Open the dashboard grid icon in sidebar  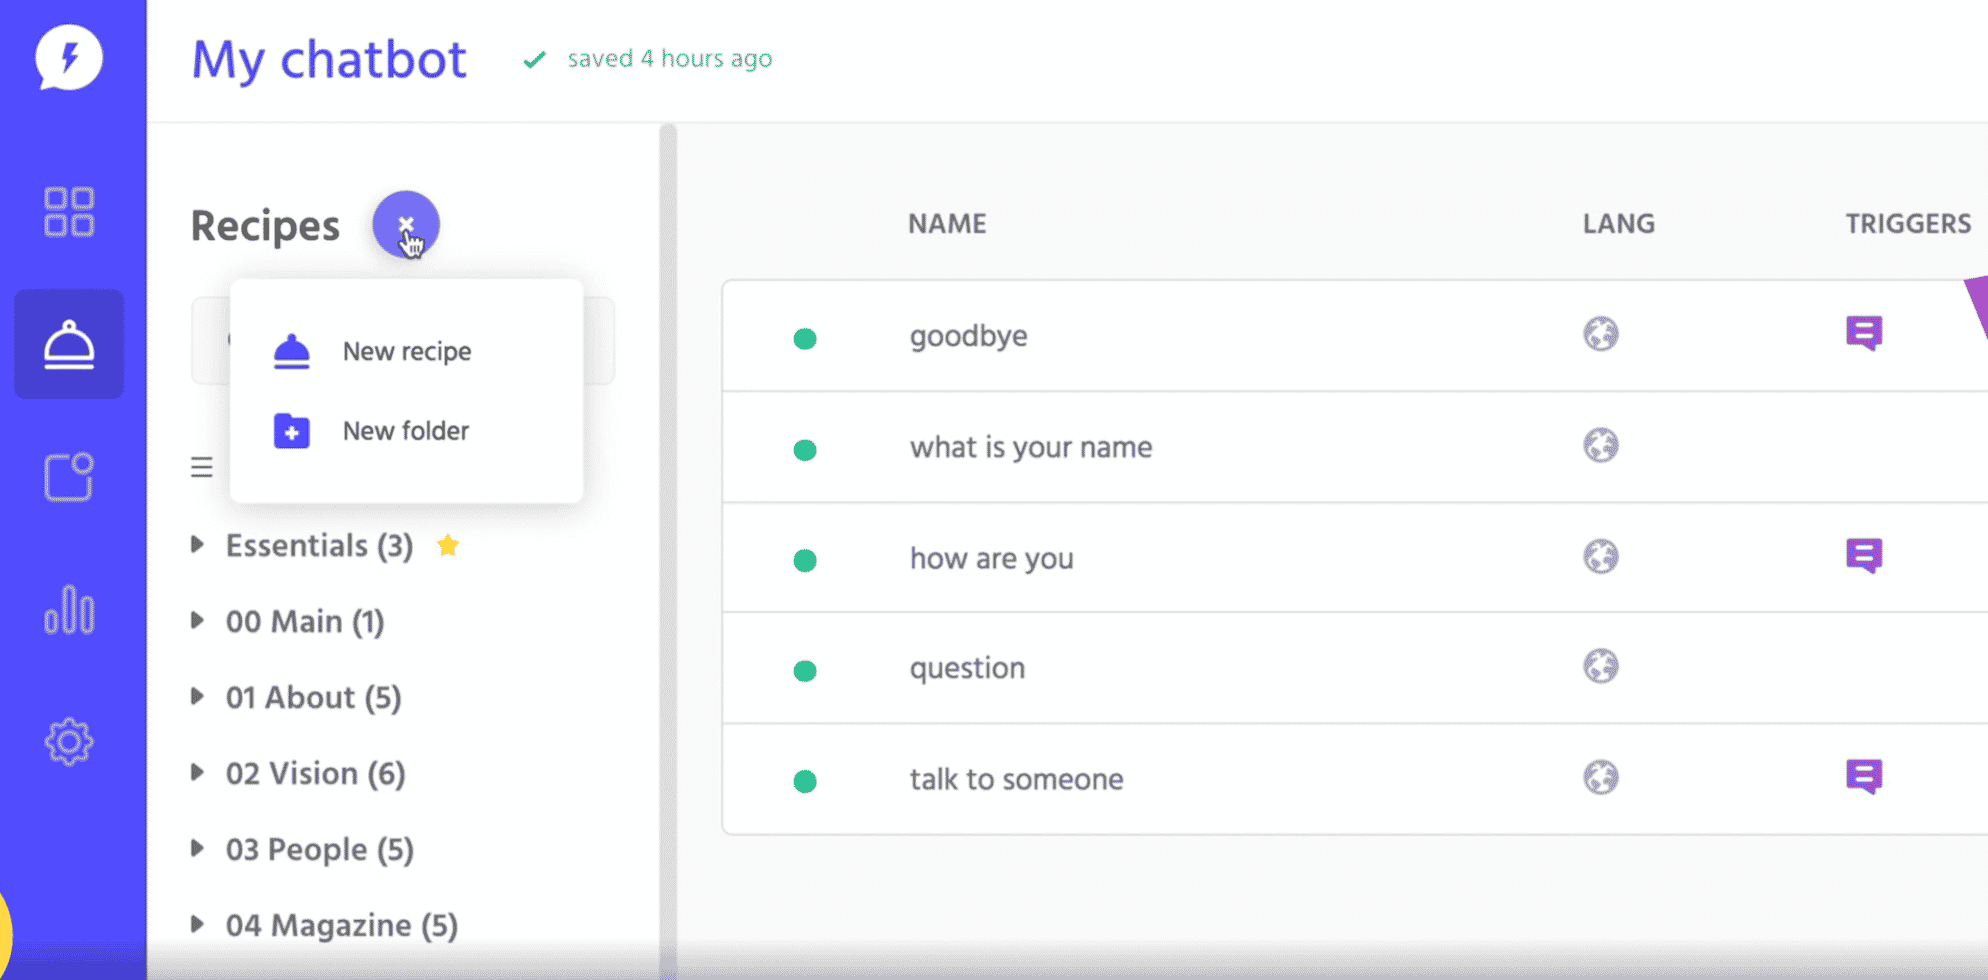click(67, 210)
